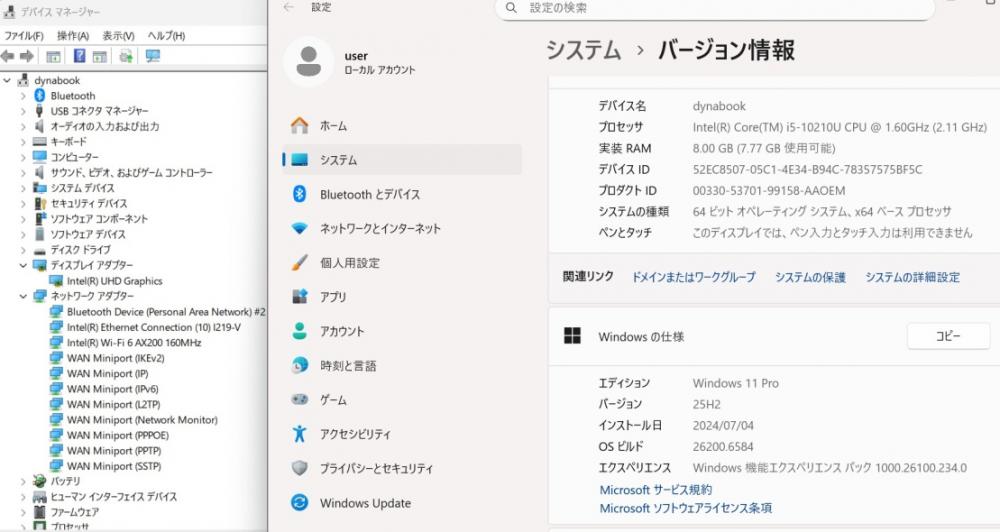
Task: Click the edition value Windows 11 Pro
Action: tap(735, 383)
